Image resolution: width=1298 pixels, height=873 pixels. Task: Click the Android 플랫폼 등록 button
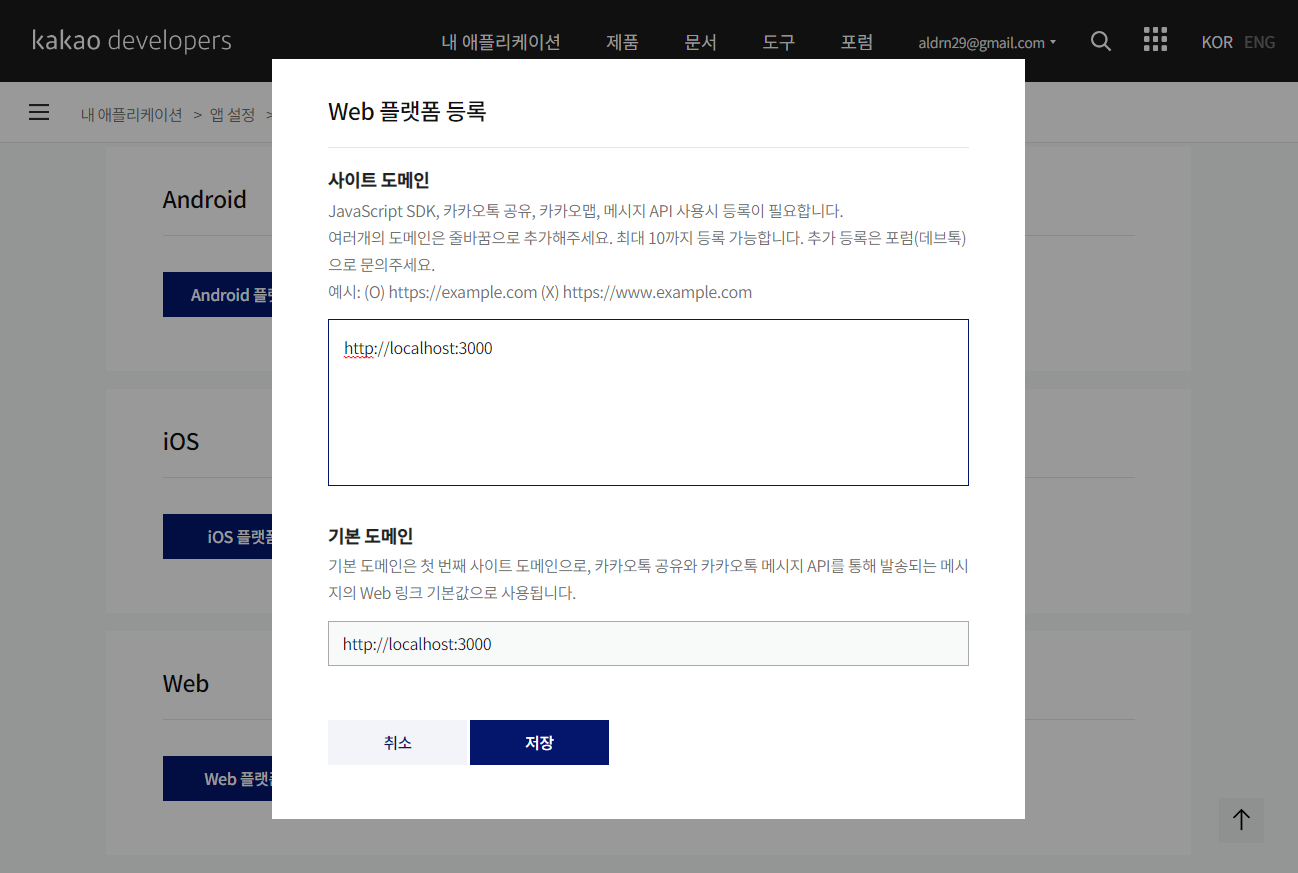pyautogui.click(x=217, y=295)
